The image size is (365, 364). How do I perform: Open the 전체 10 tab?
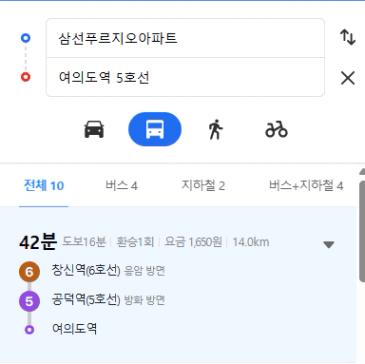point(44,186)
